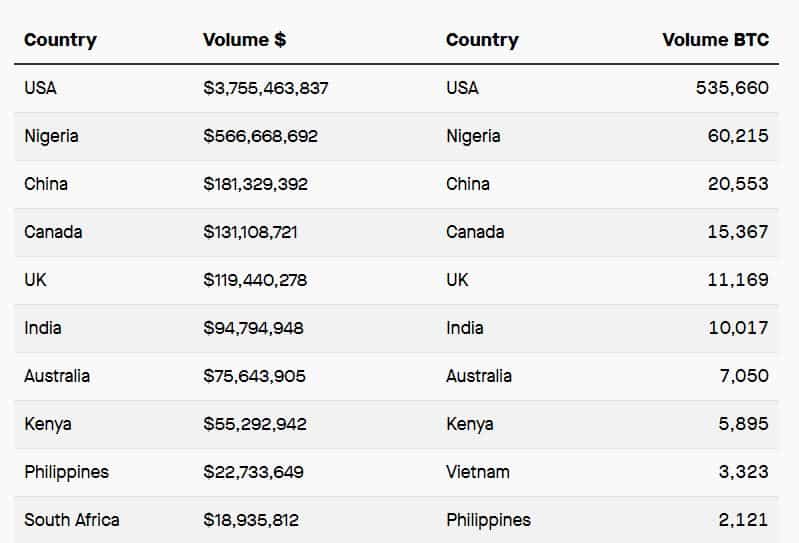Click Australia's $75,643,905 cell
The width and height of the screenshot is (799, 543).
tap(254, 376)
